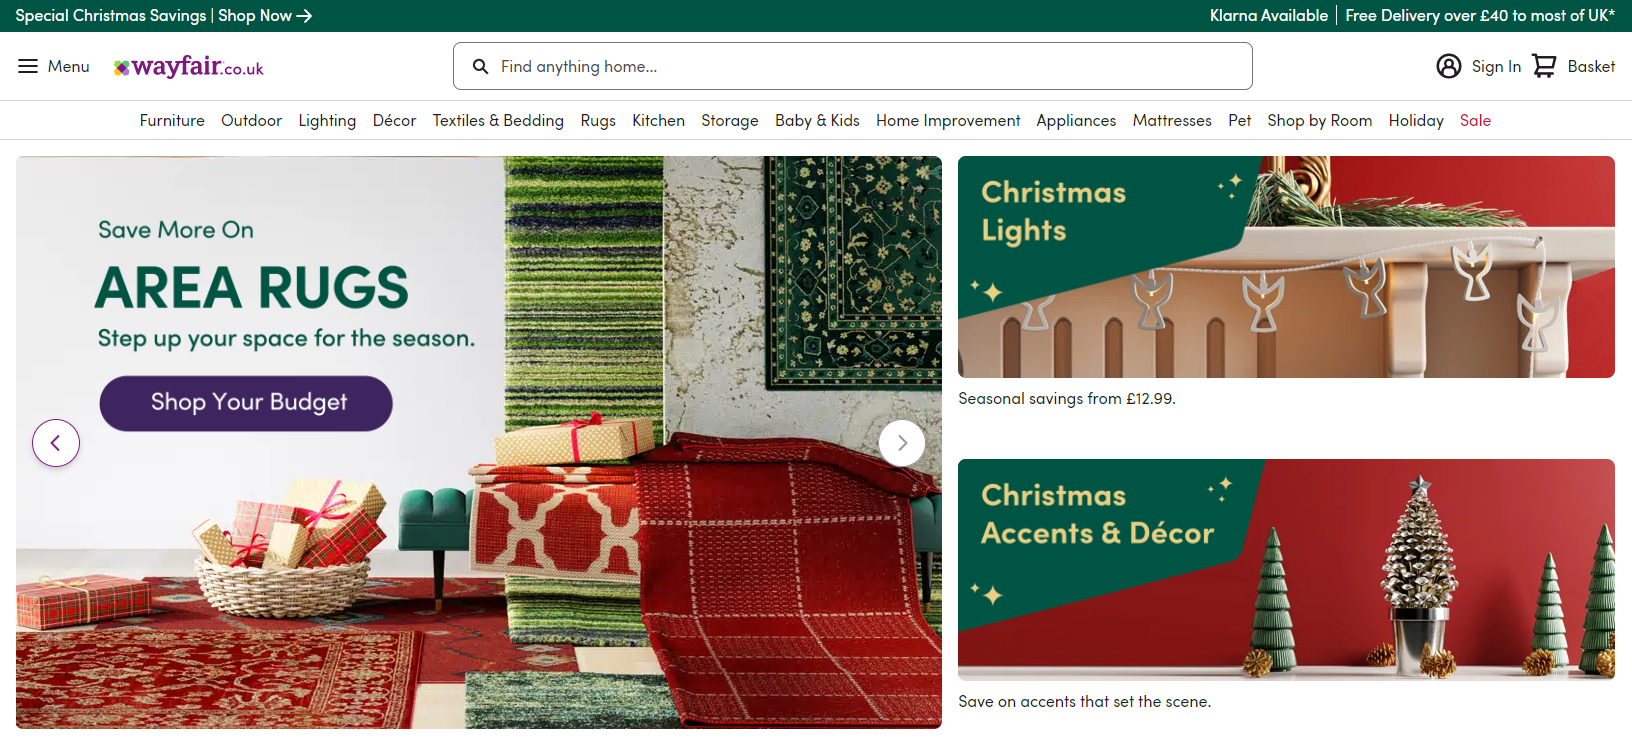Open the Décor category
Screen dimensions: 1632x738
pyautogui.click(x=394, y=120)
